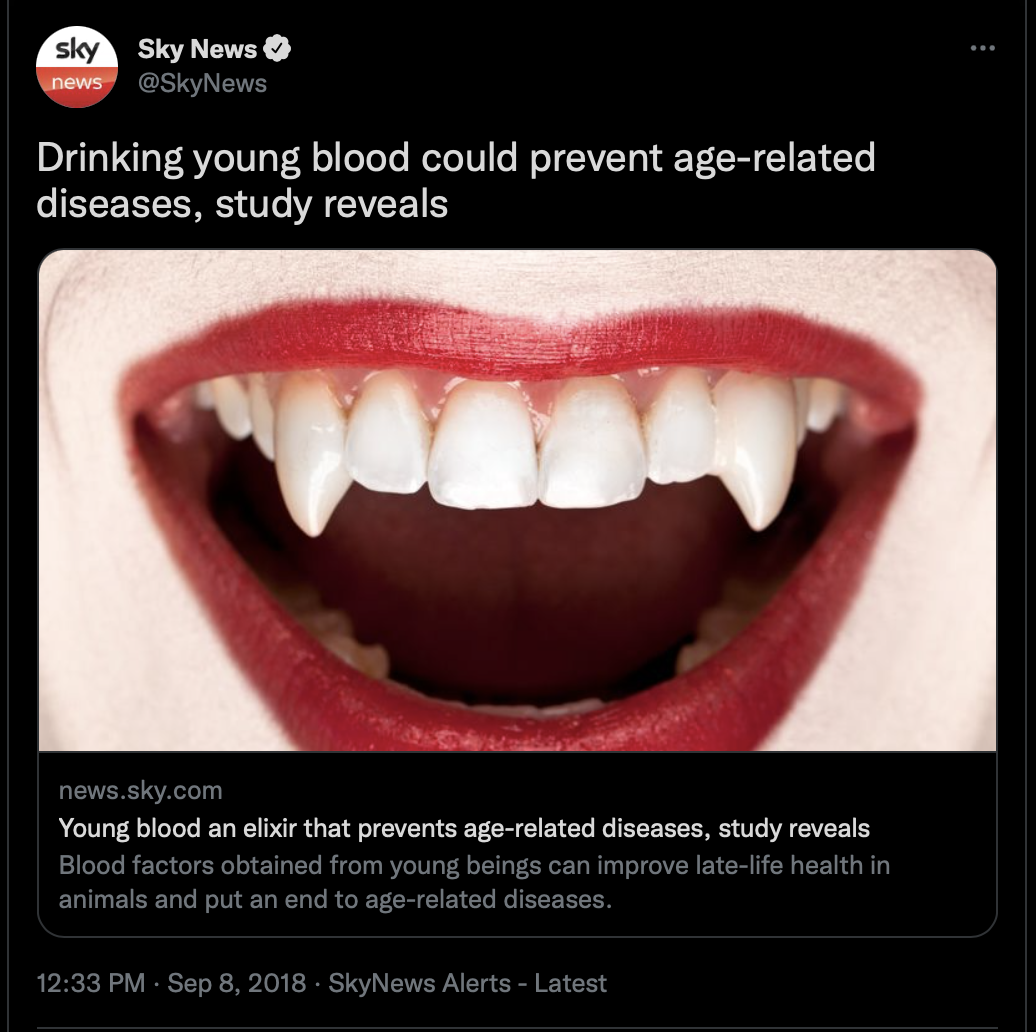Open the news.sky.com domain link
The width and height of the screenshot is (1036, 1032).
140,790
